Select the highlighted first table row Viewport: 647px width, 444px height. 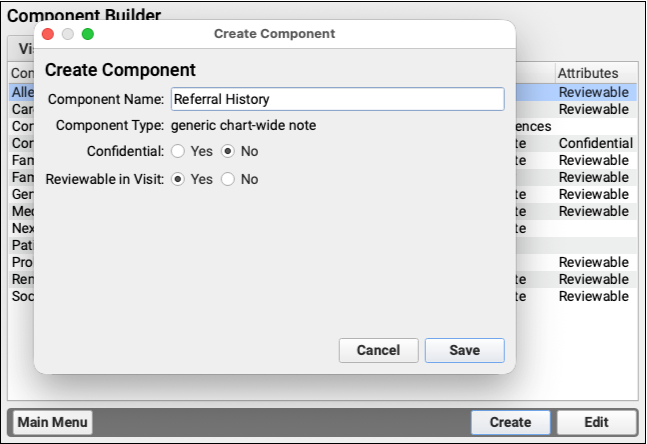point(594,92)
